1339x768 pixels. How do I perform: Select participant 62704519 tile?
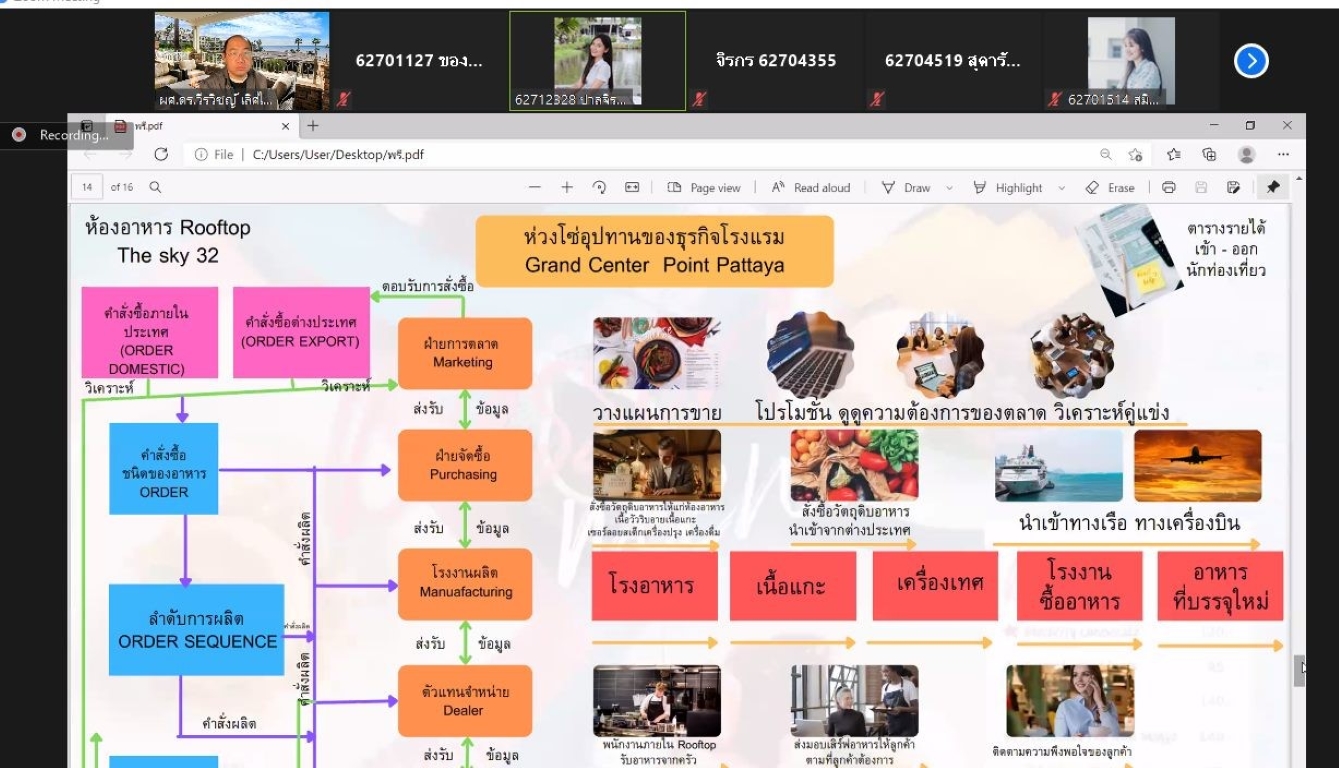(x=953, y=61)
